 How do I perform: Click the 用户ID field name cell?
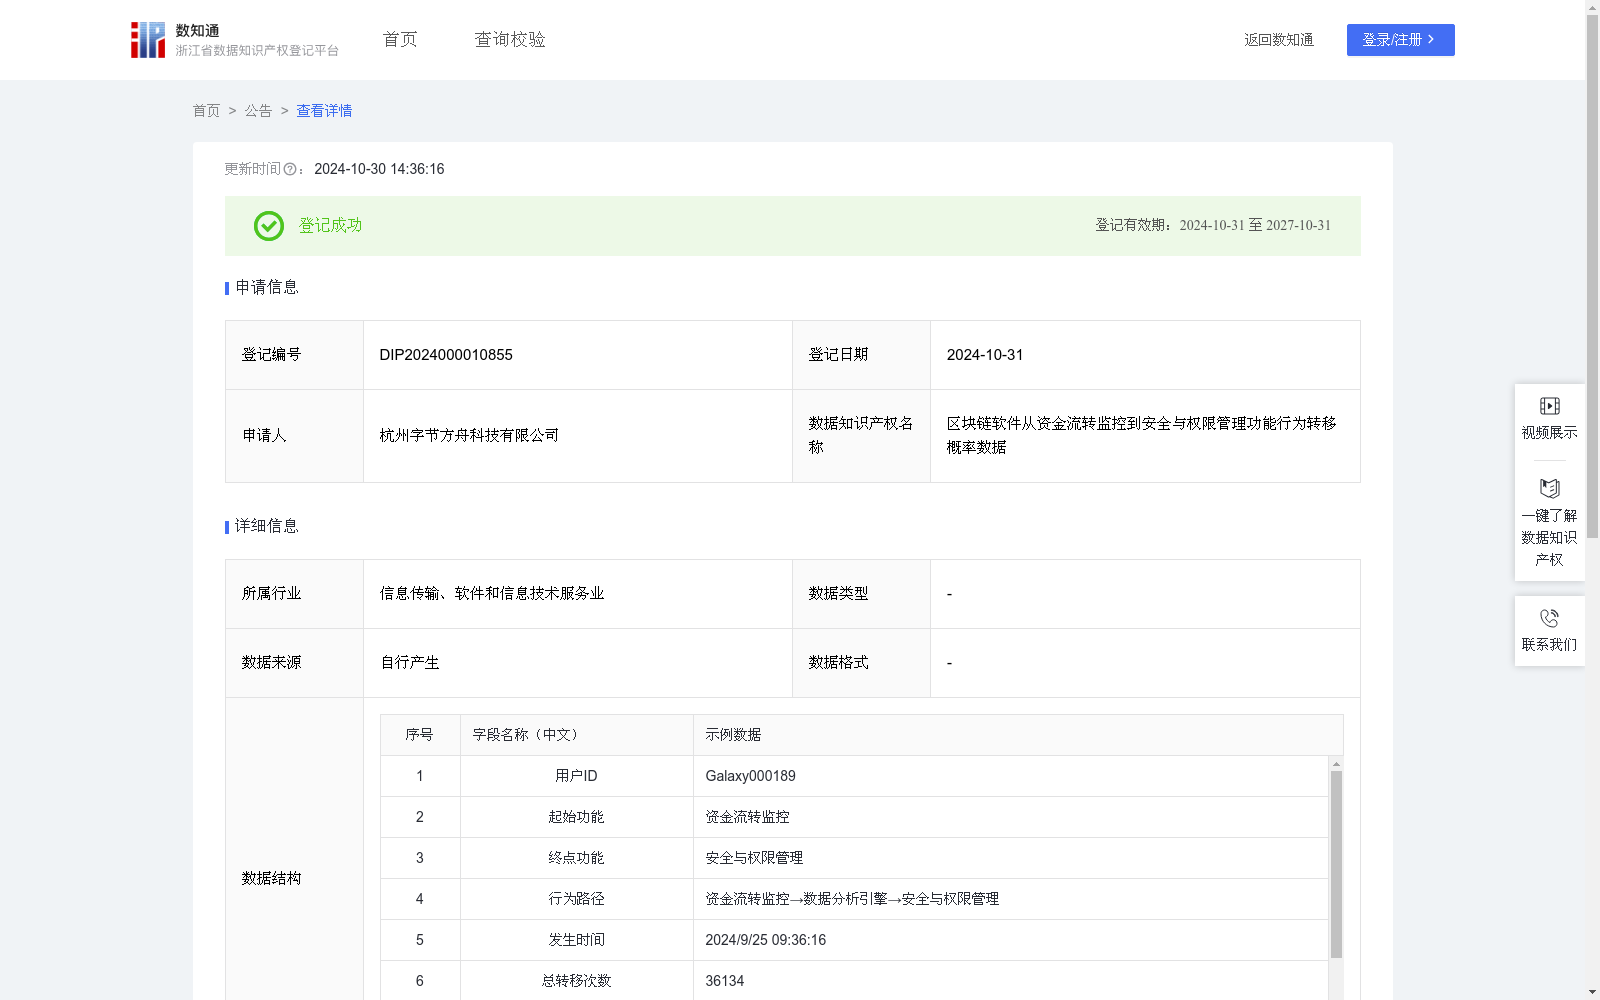pos(576,776)
